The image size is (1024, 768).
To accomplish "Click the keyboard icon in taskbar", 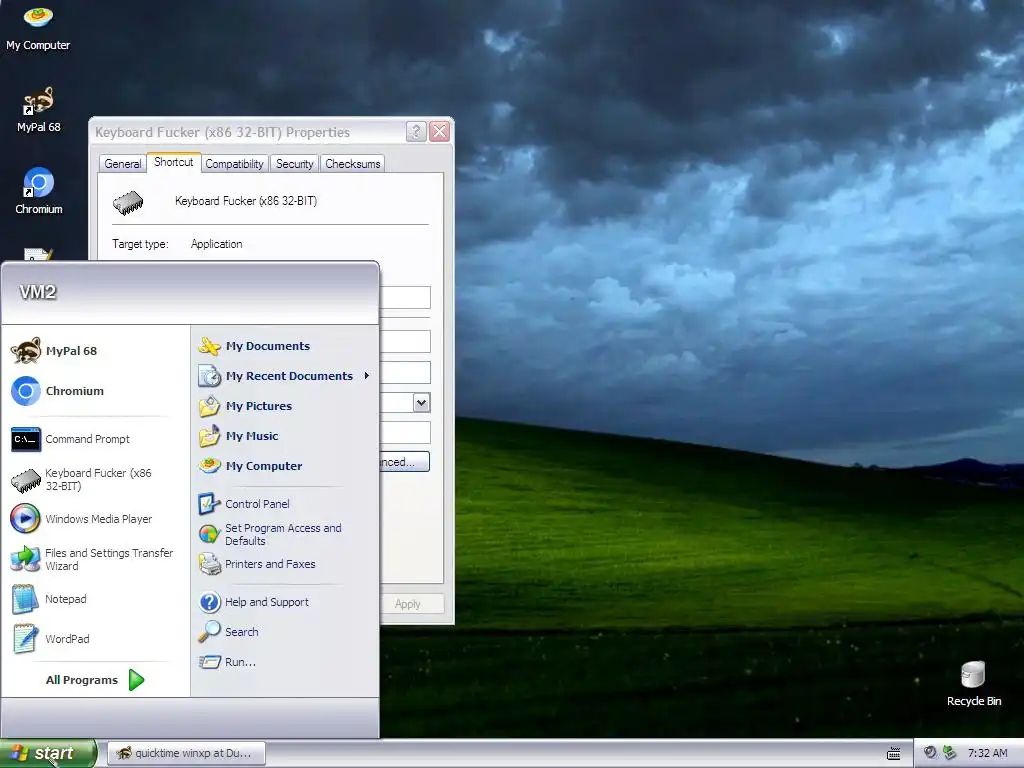I will point(893,754).
